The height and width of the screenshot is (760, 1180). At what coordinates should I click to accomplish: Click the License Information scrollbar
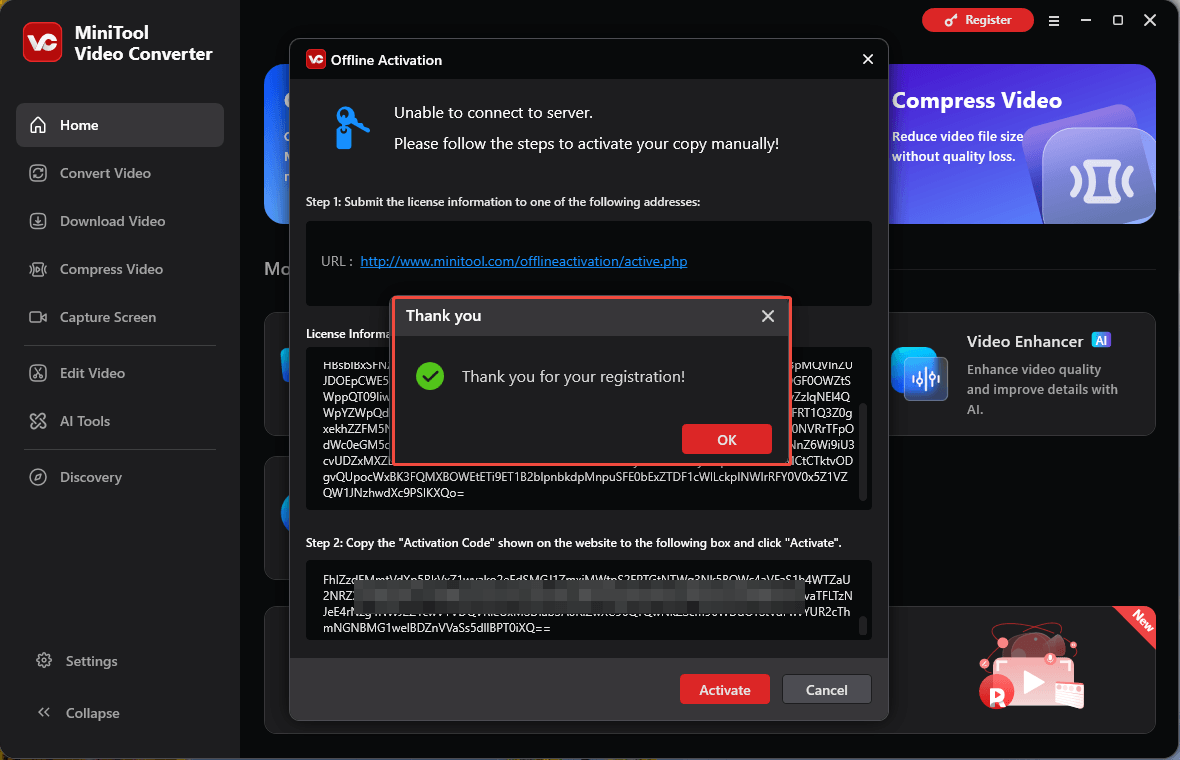tap(863, 451)
